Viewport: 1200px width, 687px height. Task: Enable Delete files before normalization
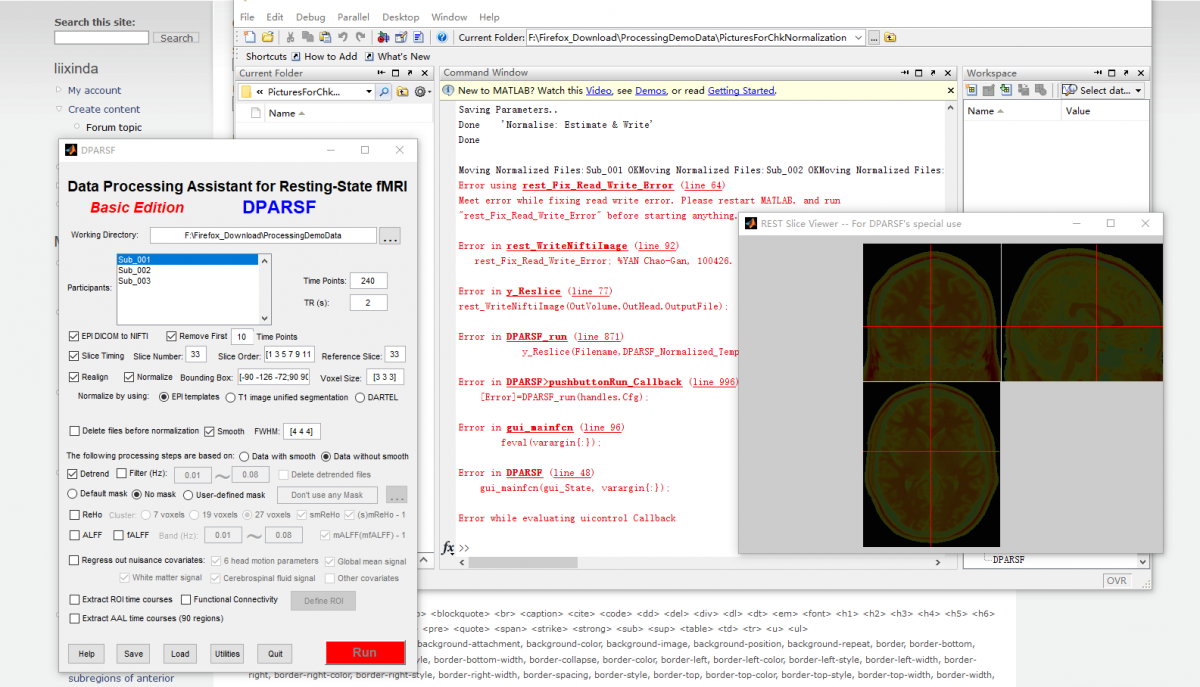tap(74, 432)
